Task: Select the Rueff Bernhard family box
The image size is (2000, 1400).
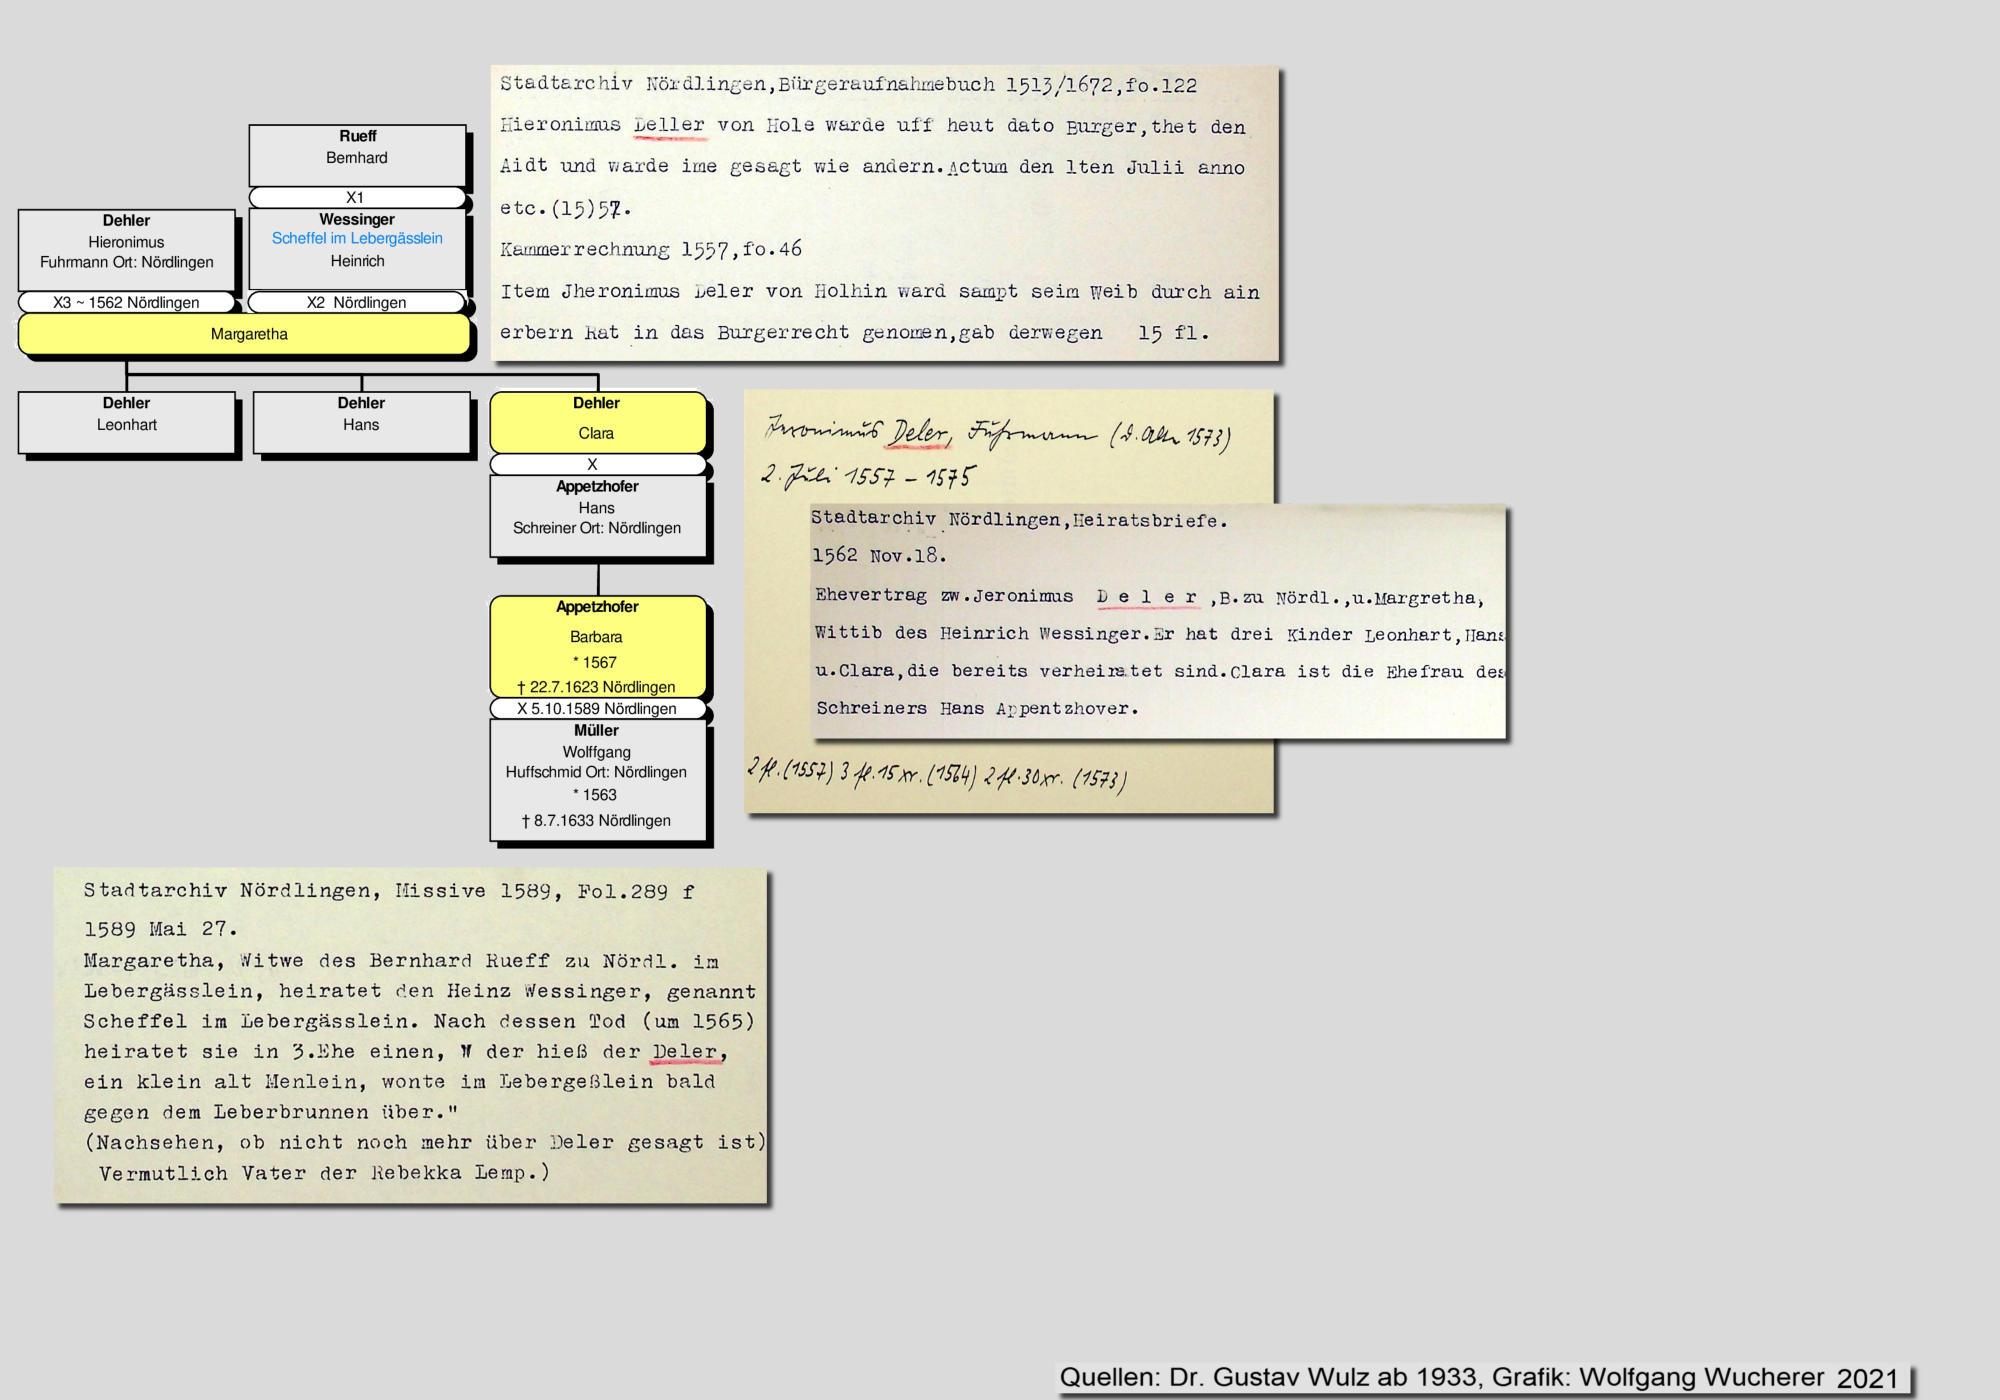Action: click(357, 154)
